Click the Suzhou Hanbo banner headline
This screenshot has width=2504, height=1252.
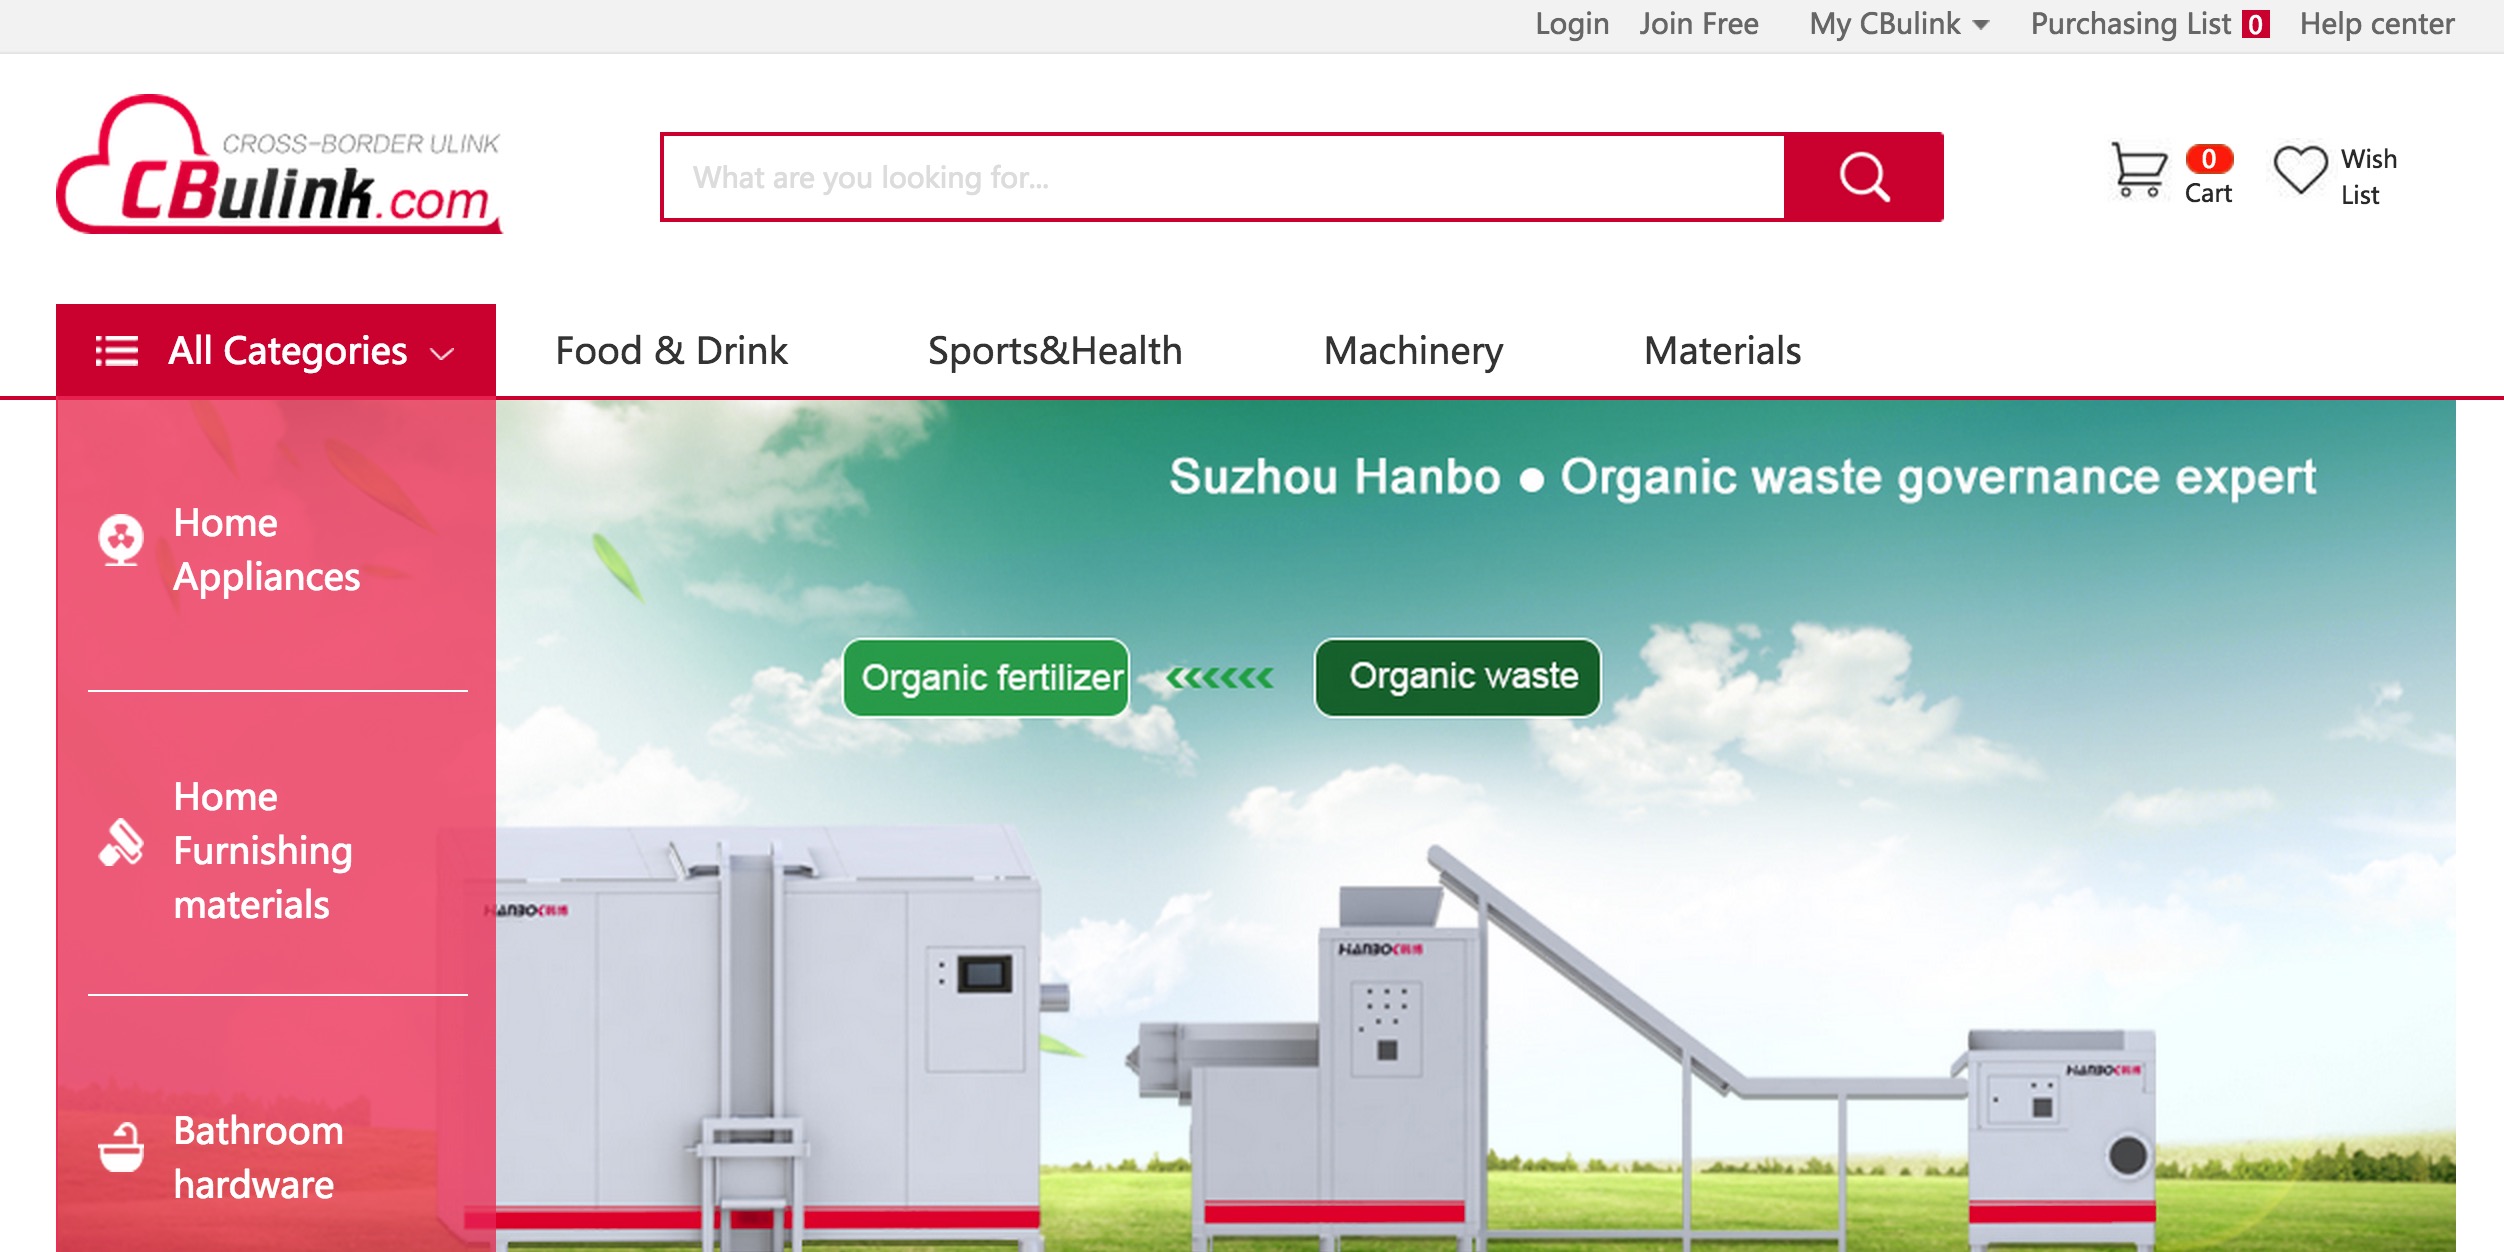coord(1742,477)
